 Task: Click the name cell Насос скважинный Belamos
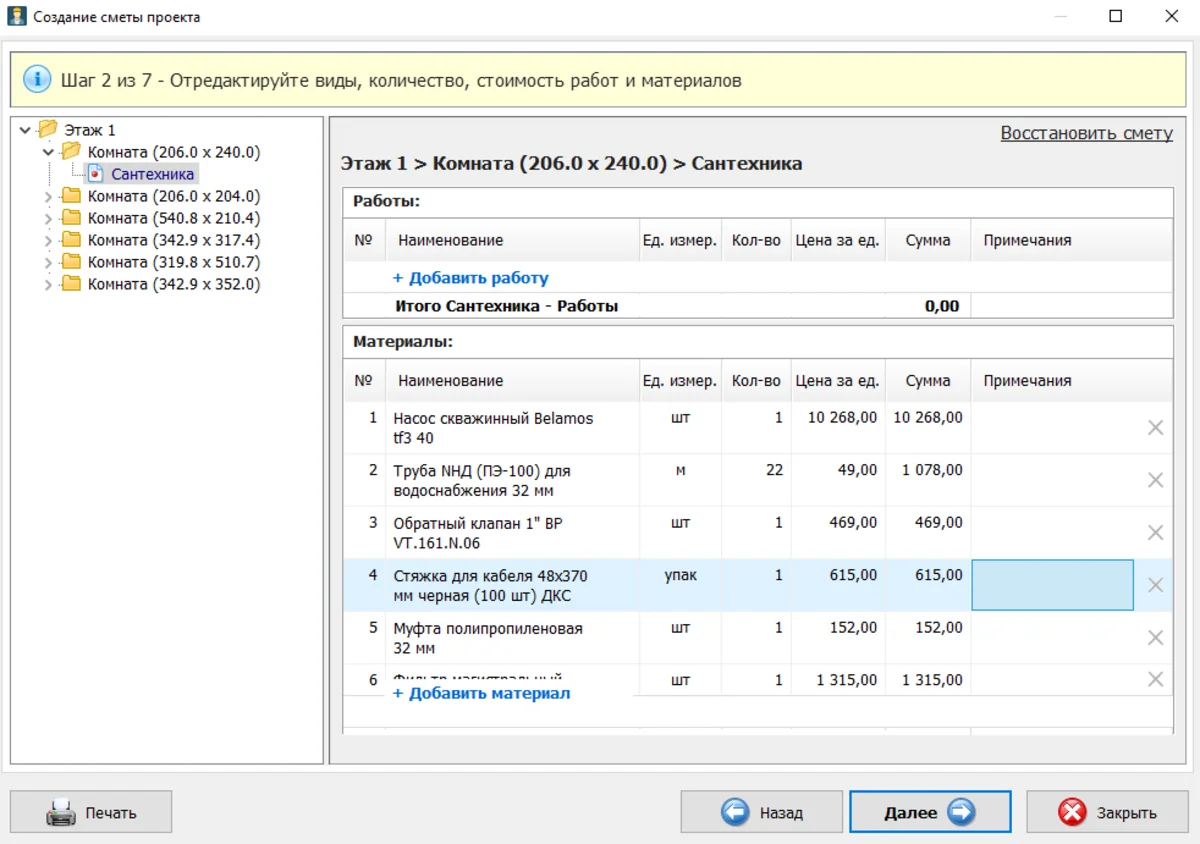pyautogui.click(x=513, y=428)
